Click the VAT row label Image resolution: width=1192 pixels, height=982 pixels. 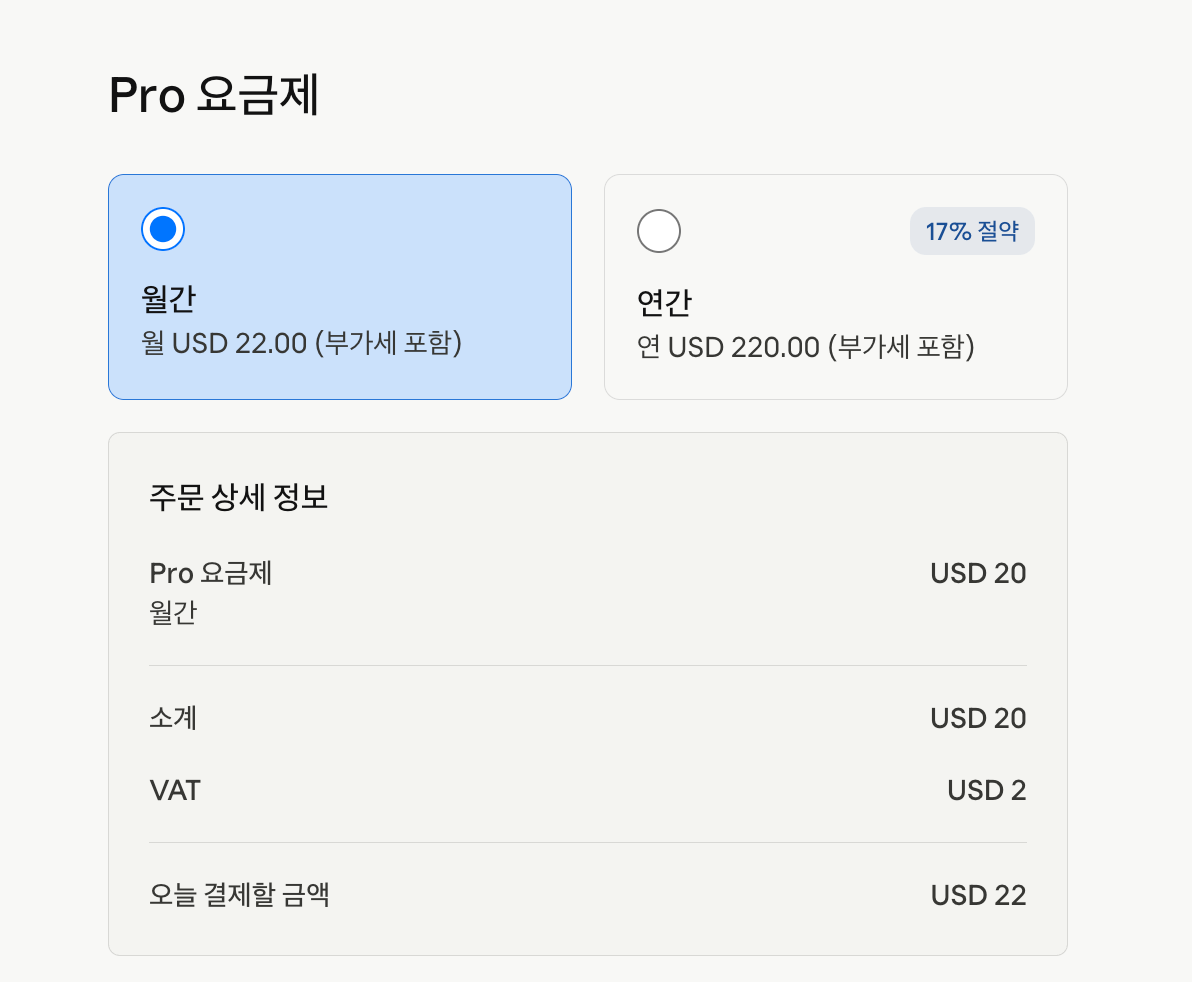click(x=175, y=790)
